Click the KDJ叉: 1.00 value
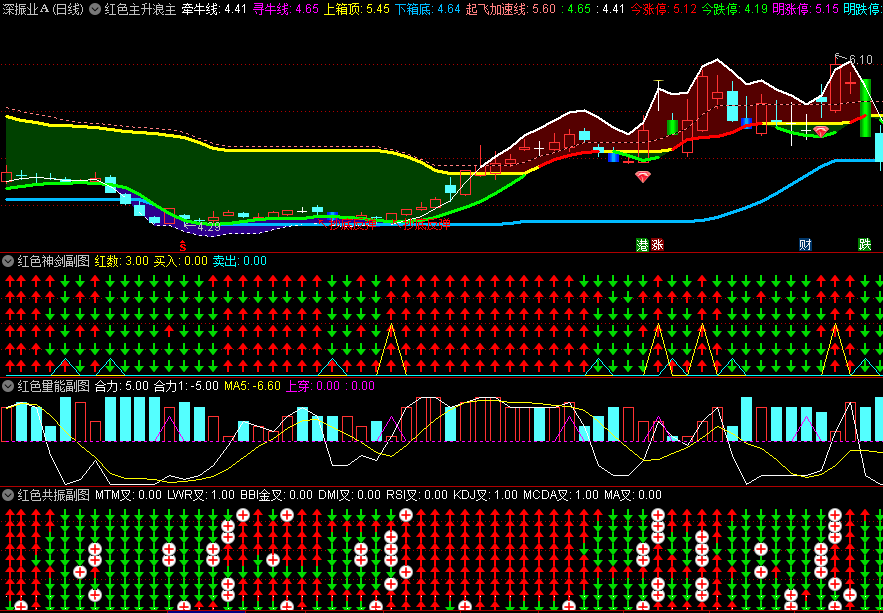Image resolution: width=883 pixels, height=613 pixels. [485, 495]
